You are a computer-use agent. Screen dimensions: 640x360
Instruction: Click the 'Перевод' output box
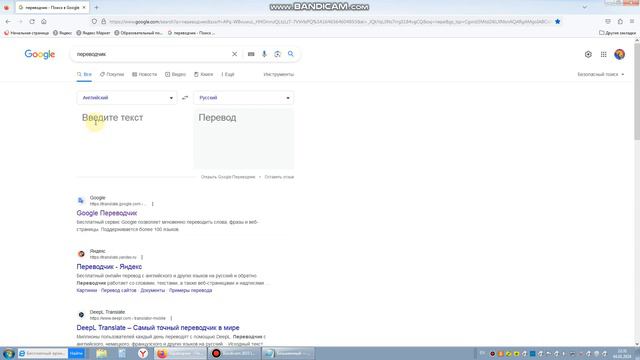point(244,139)
